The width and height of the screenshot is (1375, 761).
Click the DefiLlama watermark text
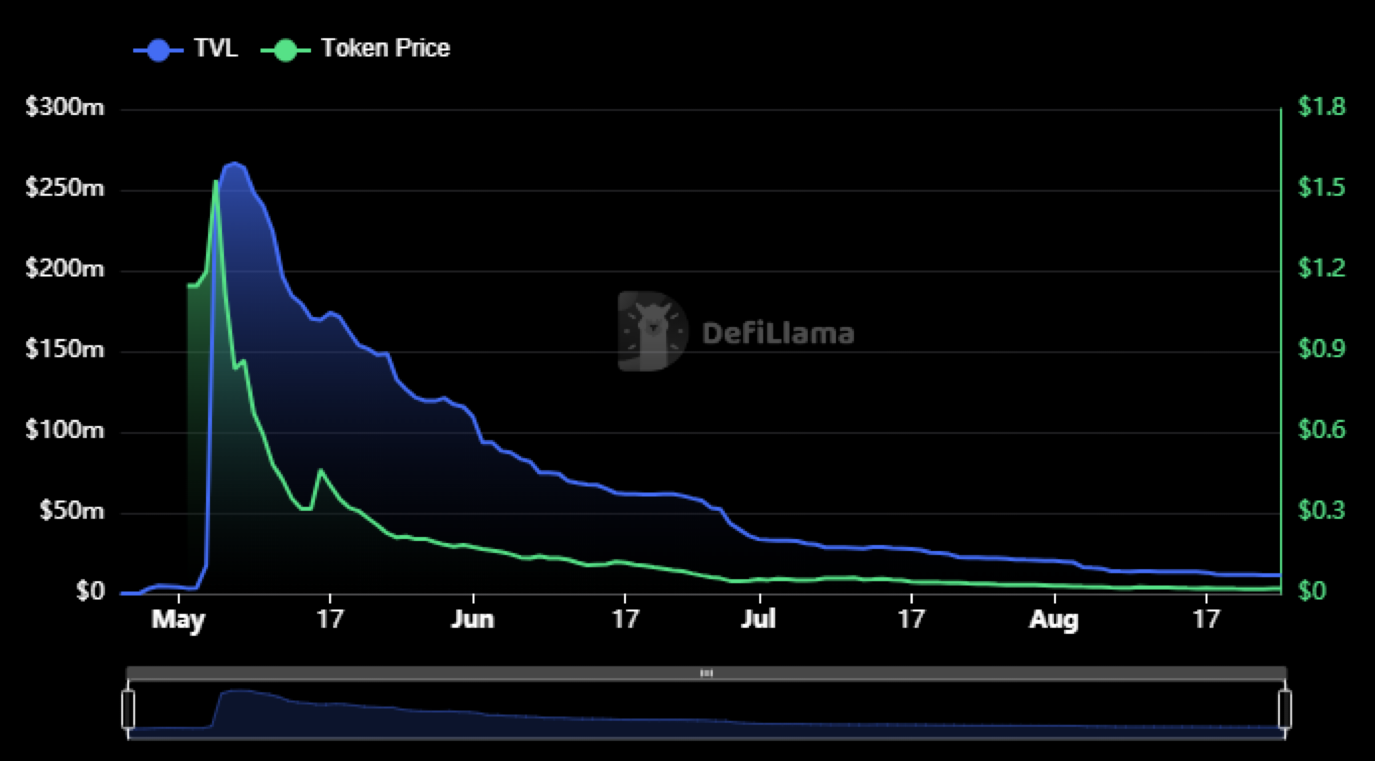778,333
